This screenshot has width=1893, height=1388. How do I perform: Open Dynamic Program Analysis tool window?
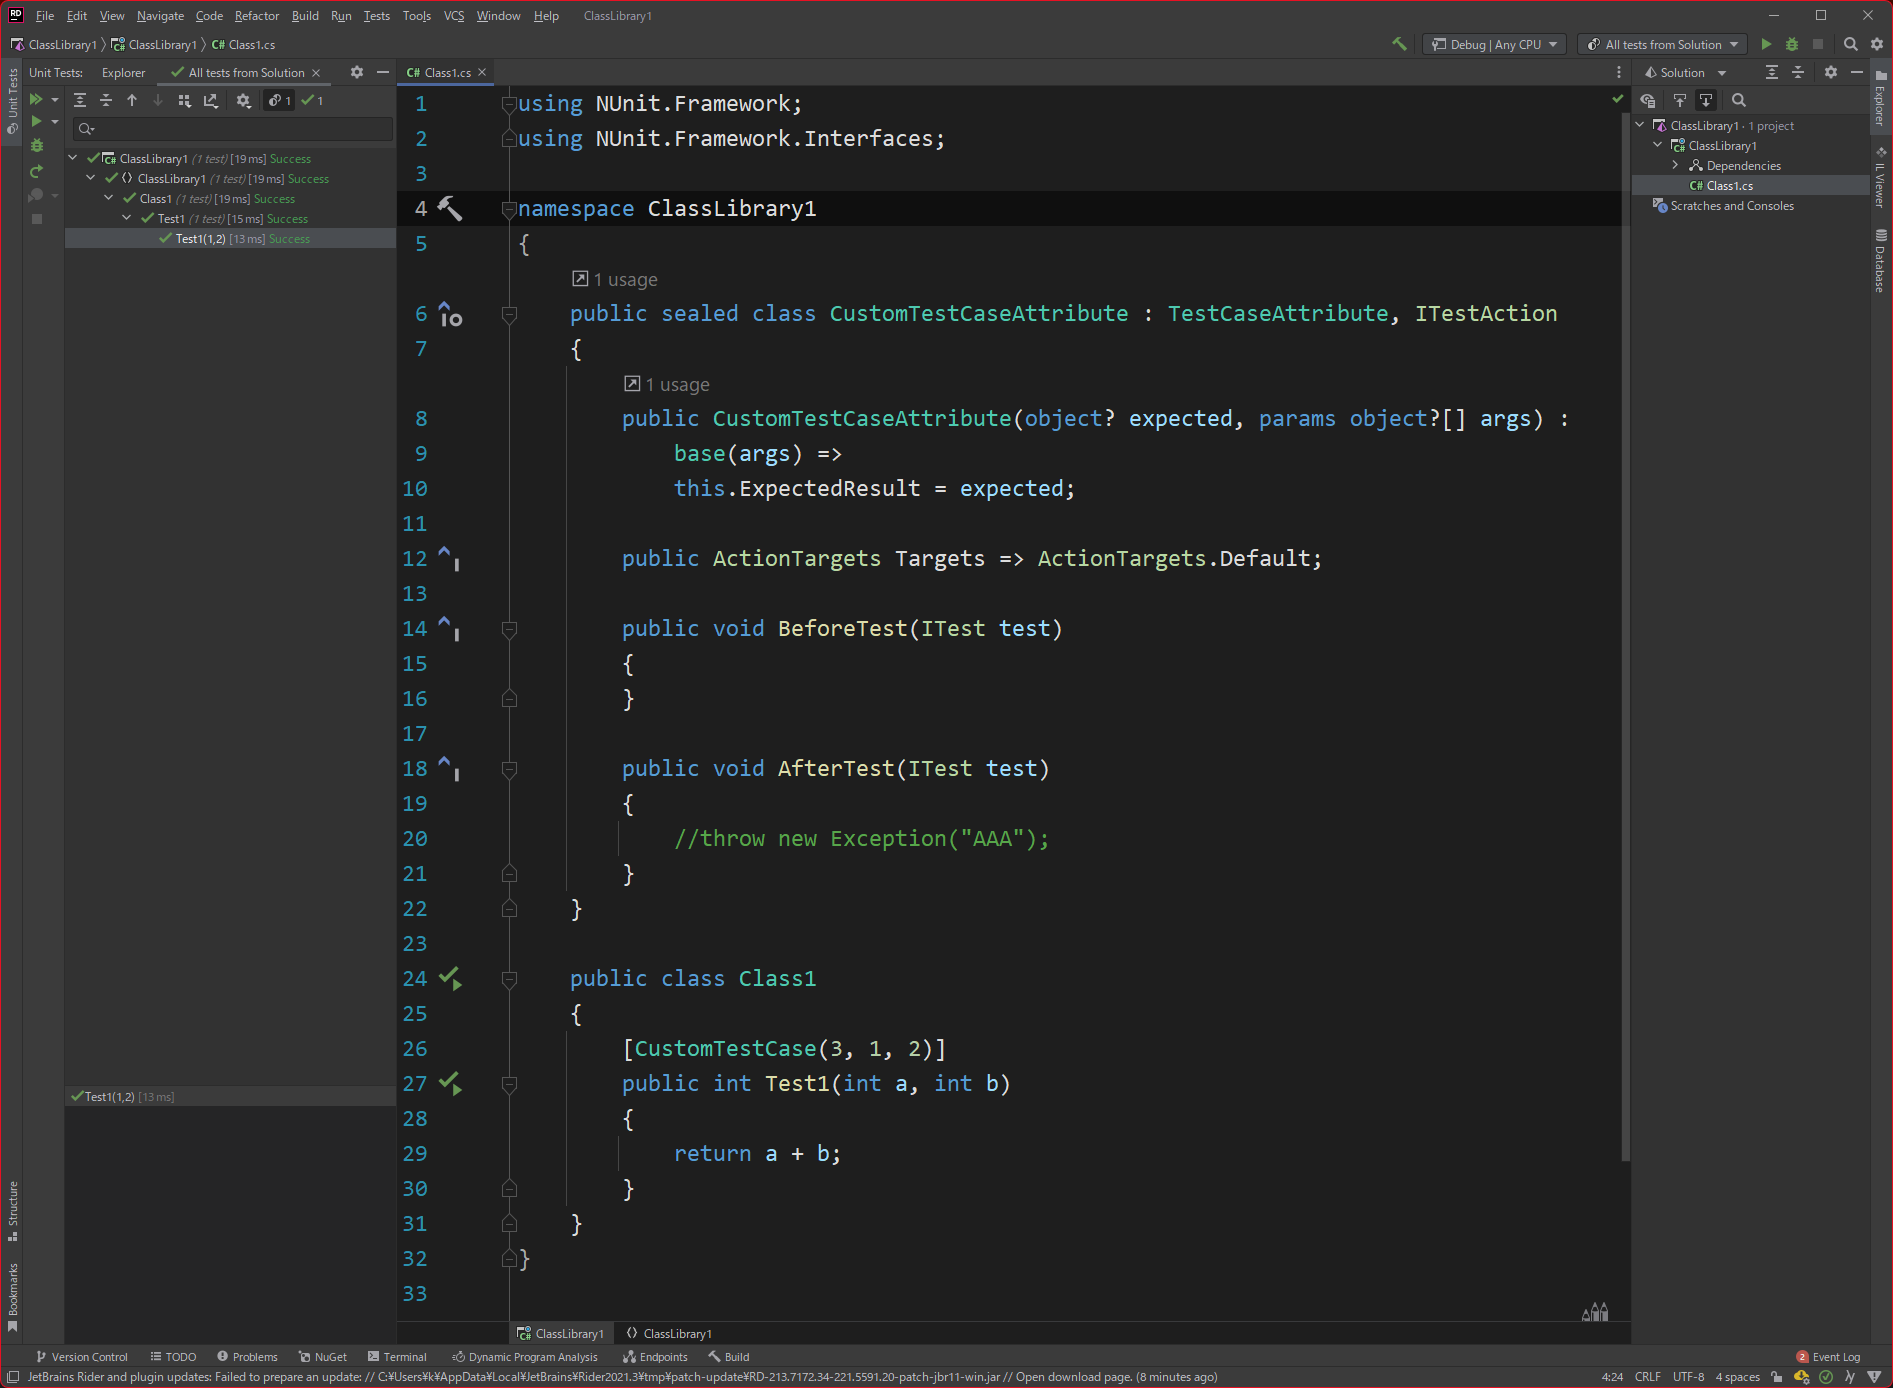pyautogui.click(x=525, y=1357)
